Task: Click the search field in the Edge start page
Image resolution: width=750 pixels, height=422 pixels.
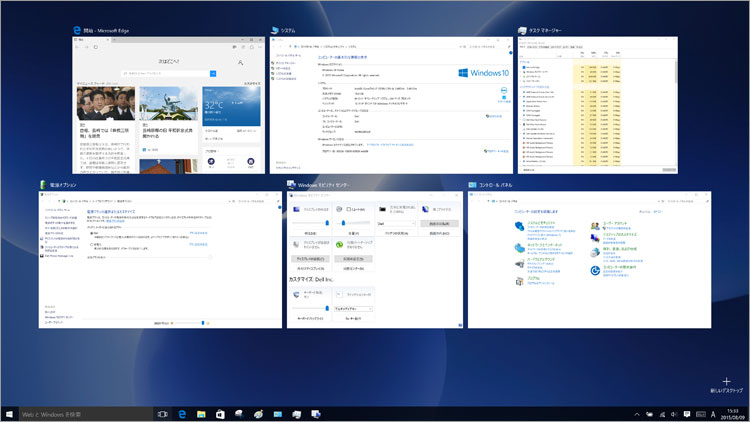Action: pos(165,73)
